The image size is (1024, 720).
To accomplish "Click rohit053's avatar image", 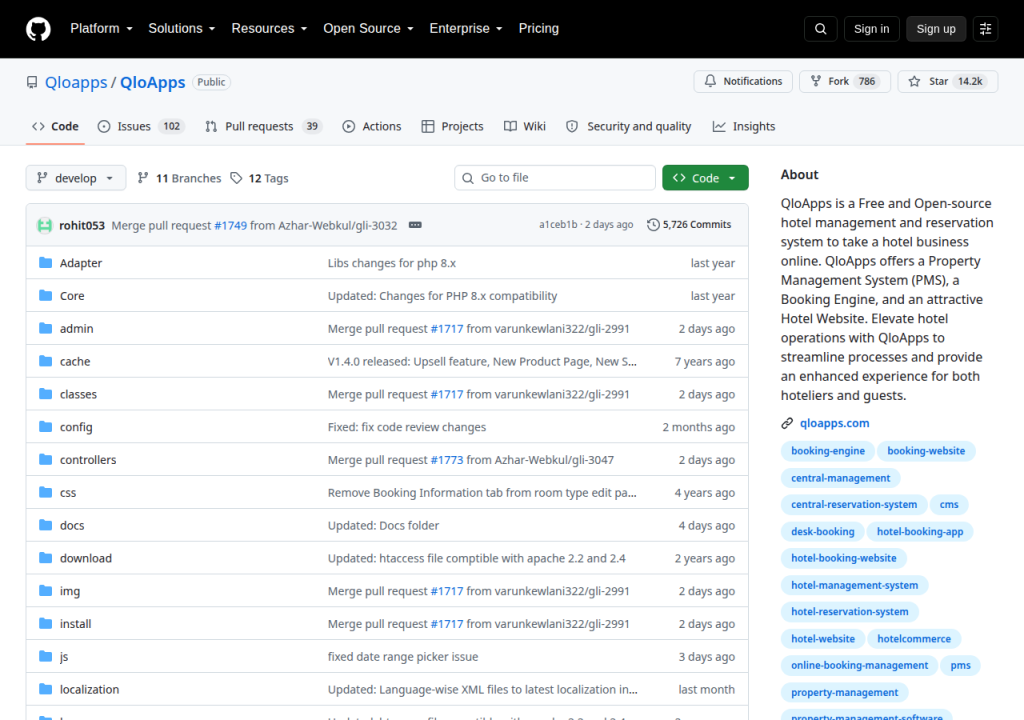I will tap(44, 225).
